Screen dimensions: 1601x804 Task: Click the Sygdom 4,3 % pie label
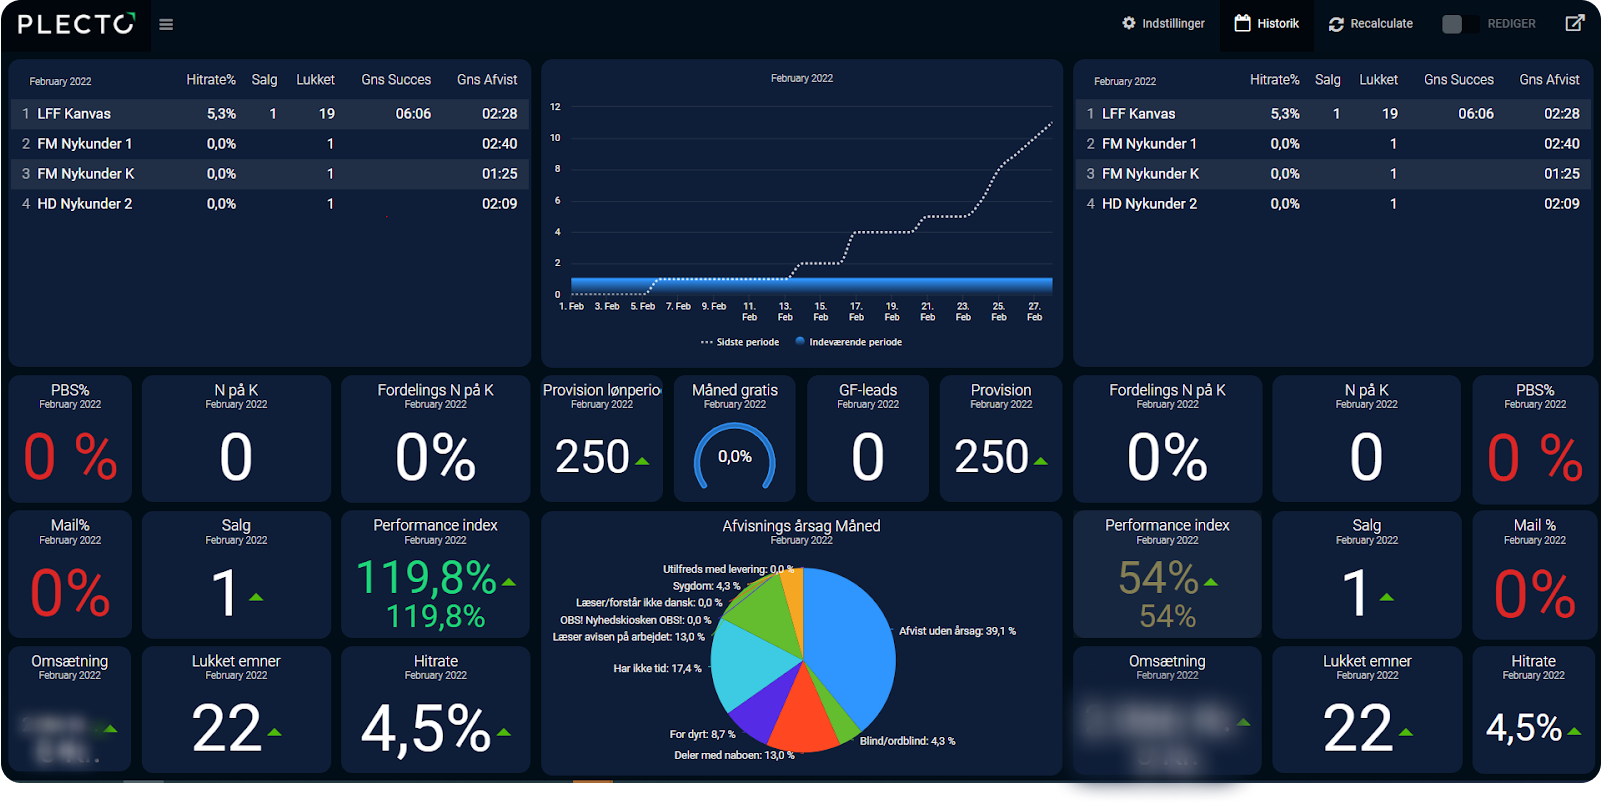click(706, 586)
